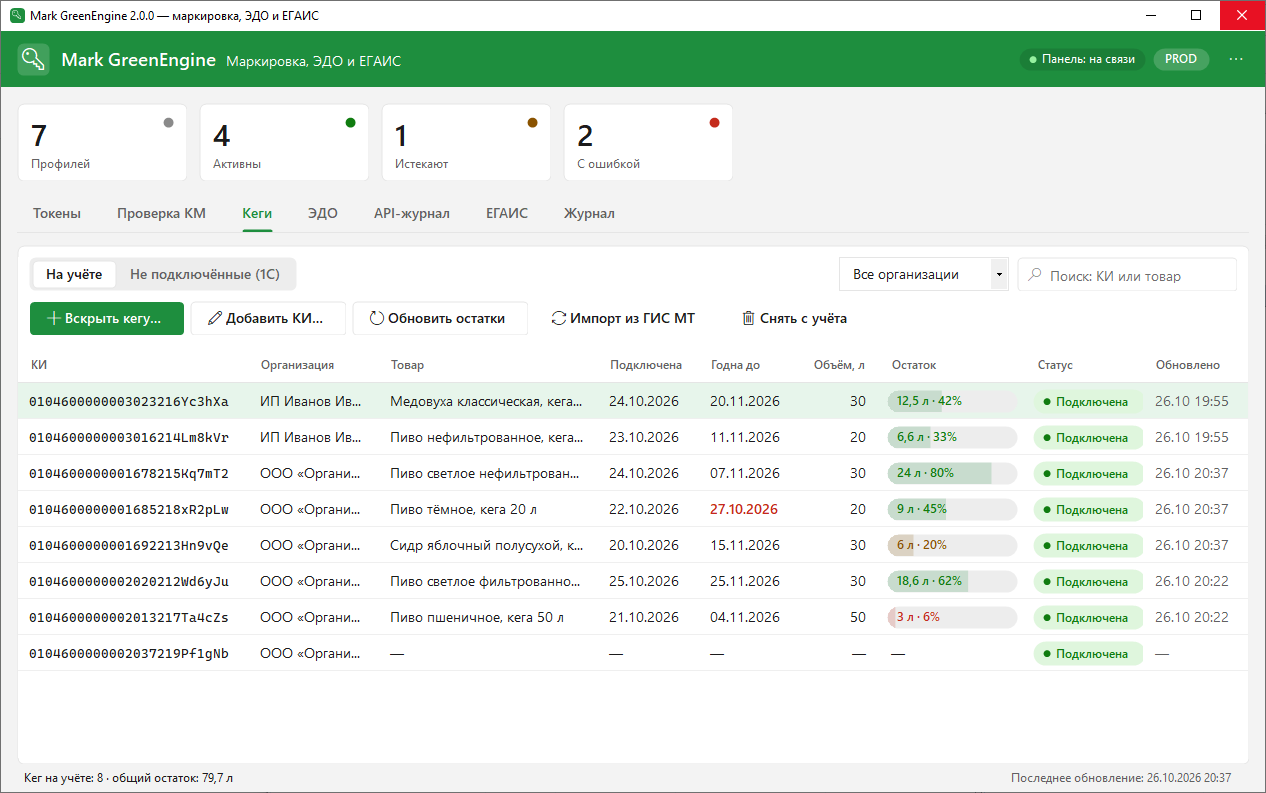
Task: Switch to the ЕГАИС tab
Action: [x=507, y=213]
